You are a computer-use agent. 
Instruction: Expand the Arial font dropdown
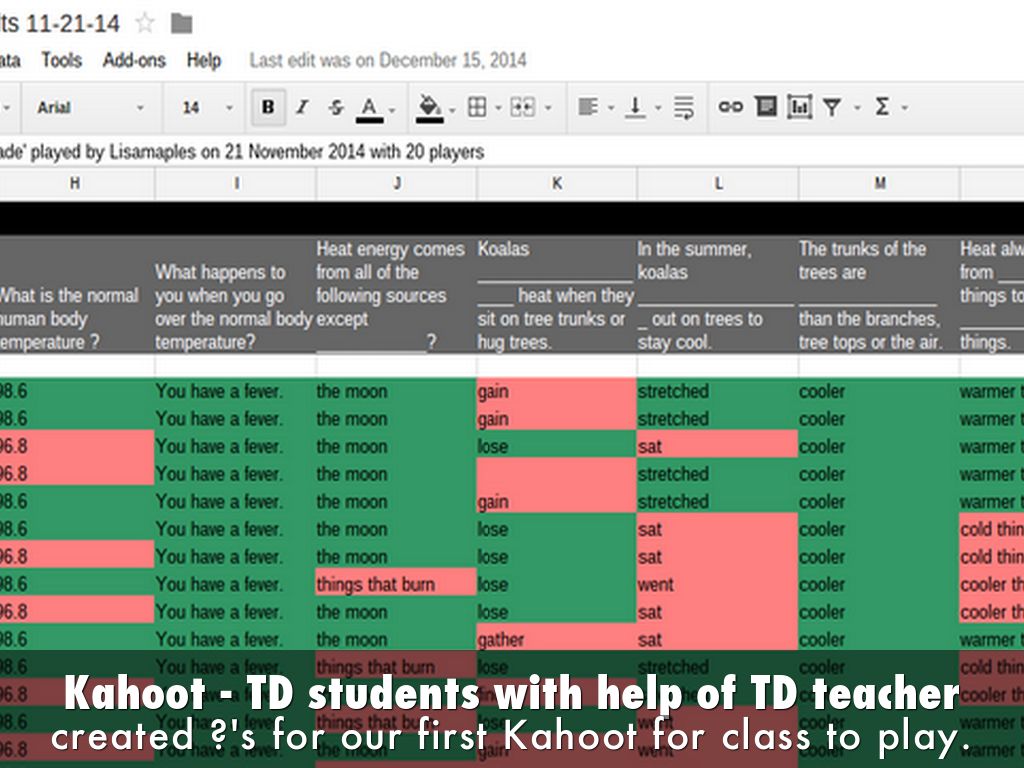pos(90,107)
